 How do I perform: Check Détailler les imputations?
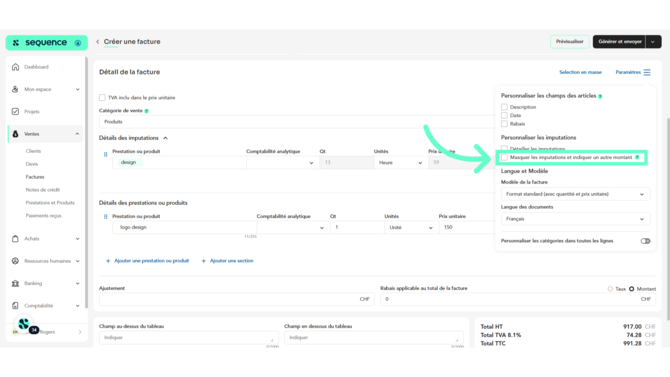pos(504,148)
